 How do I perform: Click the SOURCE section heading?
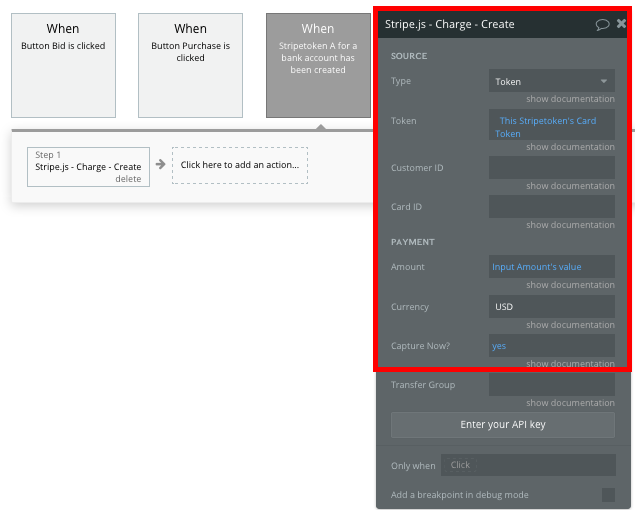[409, 56]
